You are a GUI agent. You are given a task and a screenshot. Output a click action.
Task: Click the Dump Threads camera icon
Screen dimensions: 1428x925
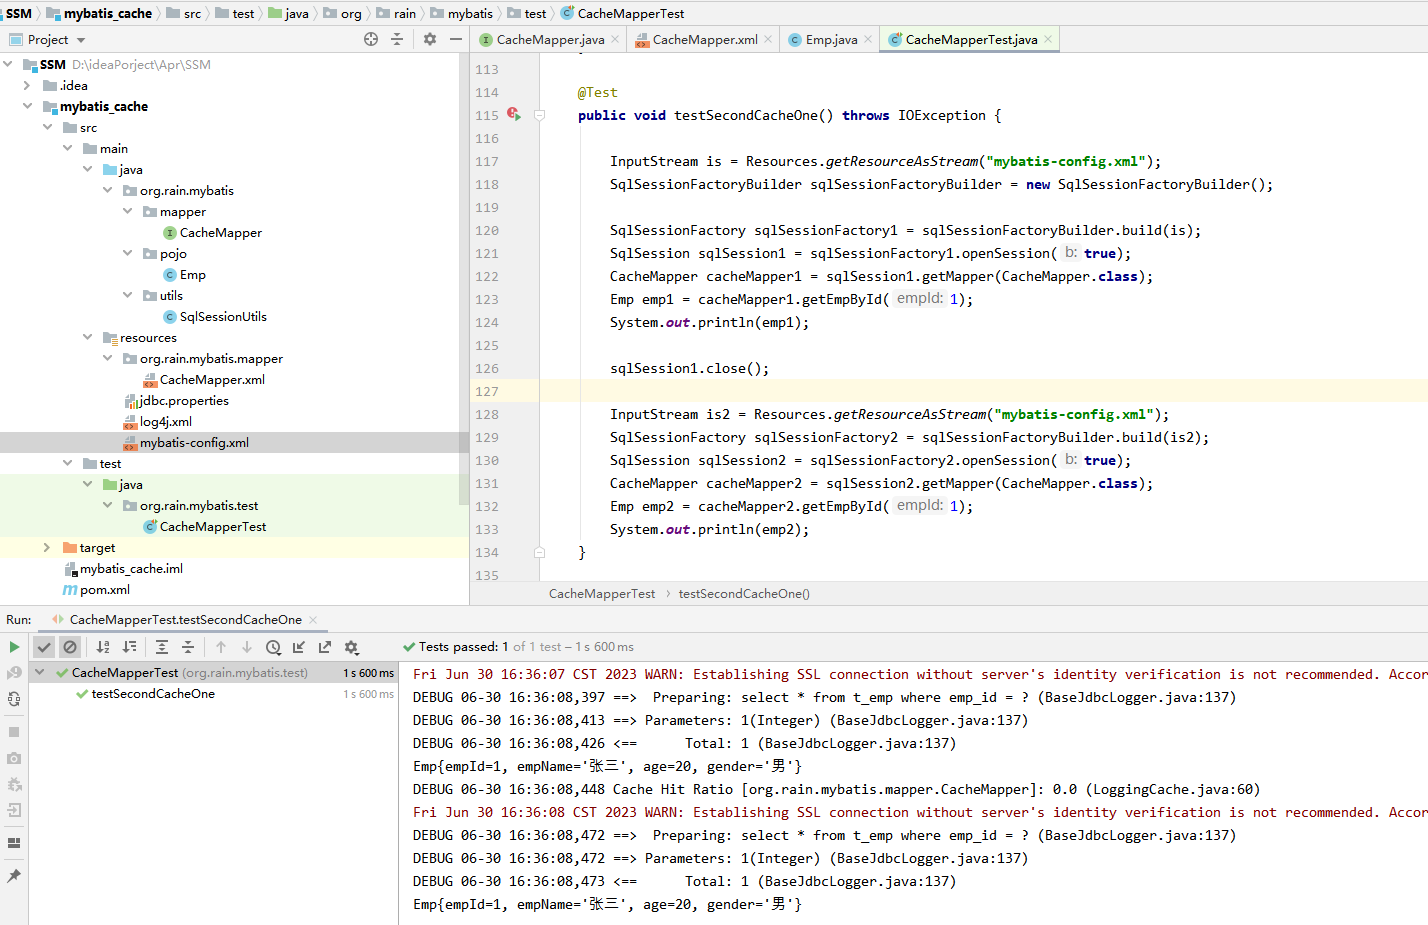(14, 758)
